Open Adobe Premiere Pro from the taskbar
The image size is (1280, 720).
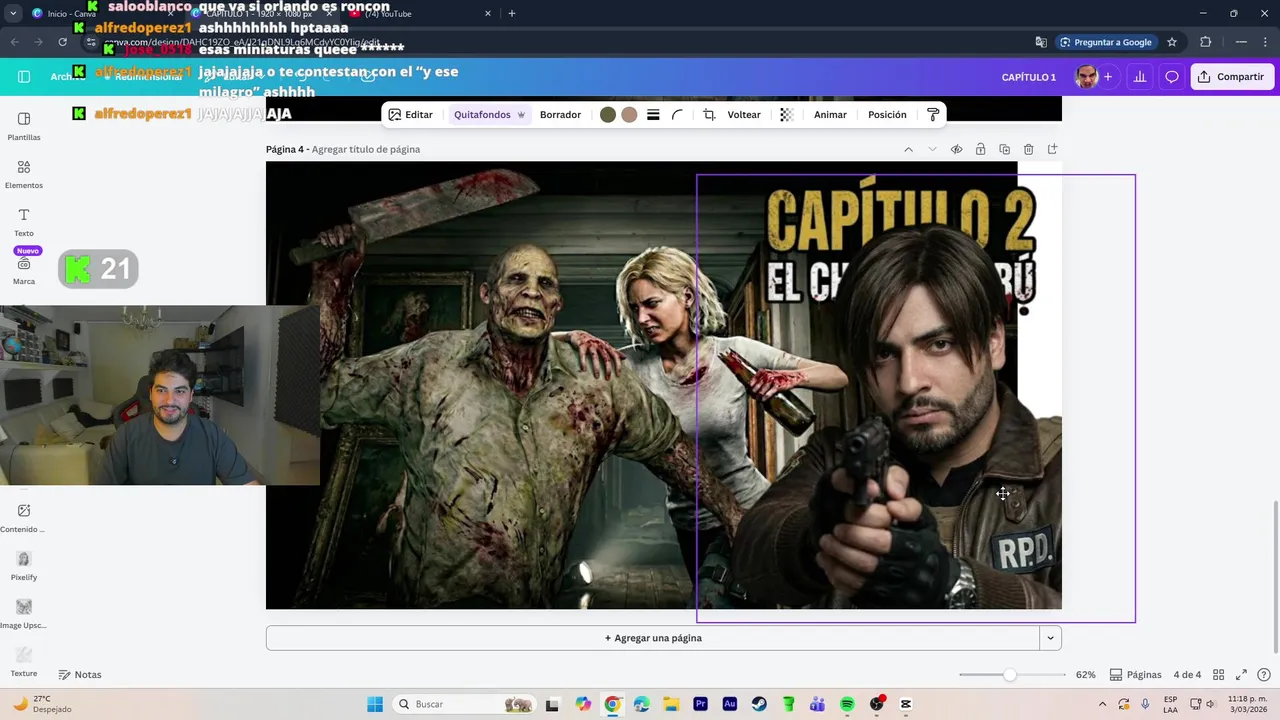(x=700, y=704)
